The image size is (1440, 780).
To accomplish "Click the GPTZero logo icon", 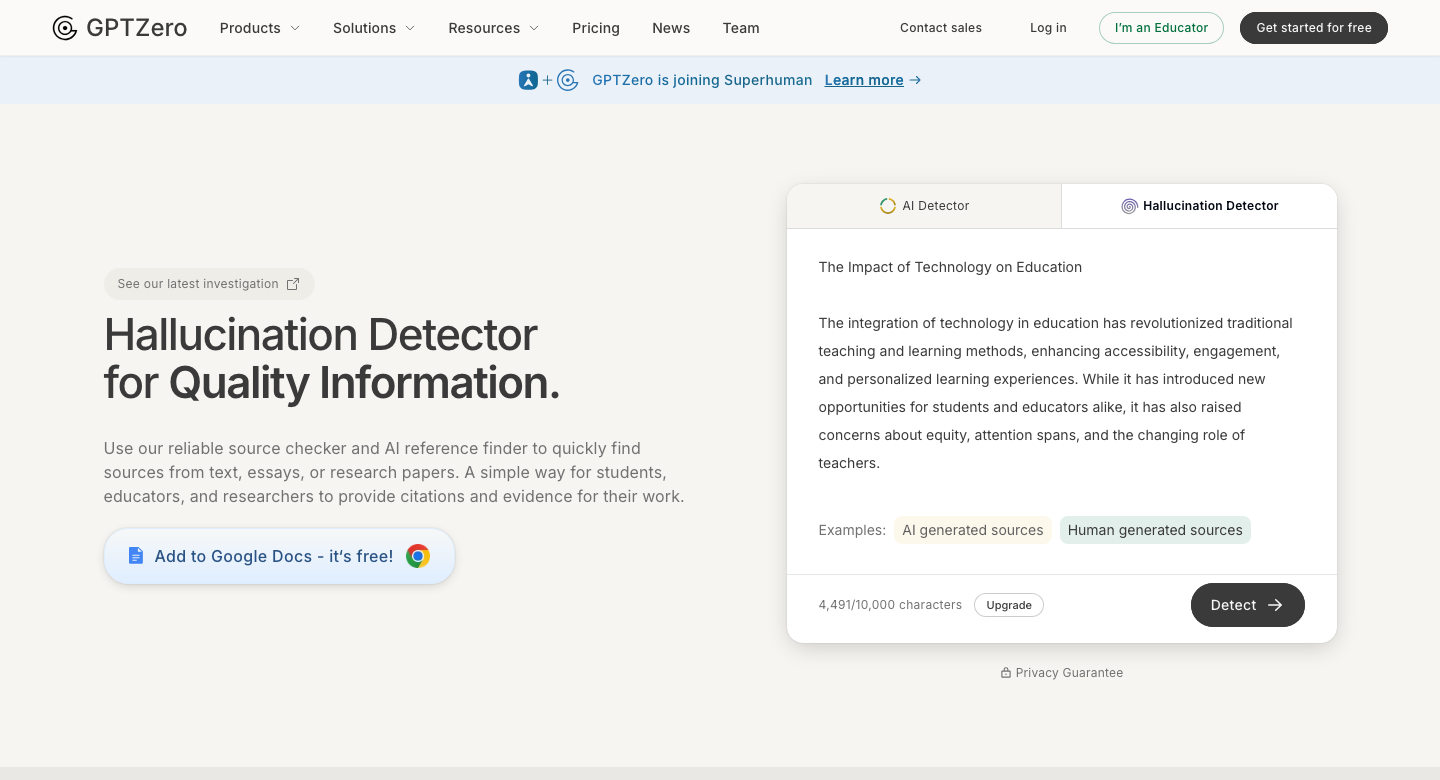I will (65, 28).
